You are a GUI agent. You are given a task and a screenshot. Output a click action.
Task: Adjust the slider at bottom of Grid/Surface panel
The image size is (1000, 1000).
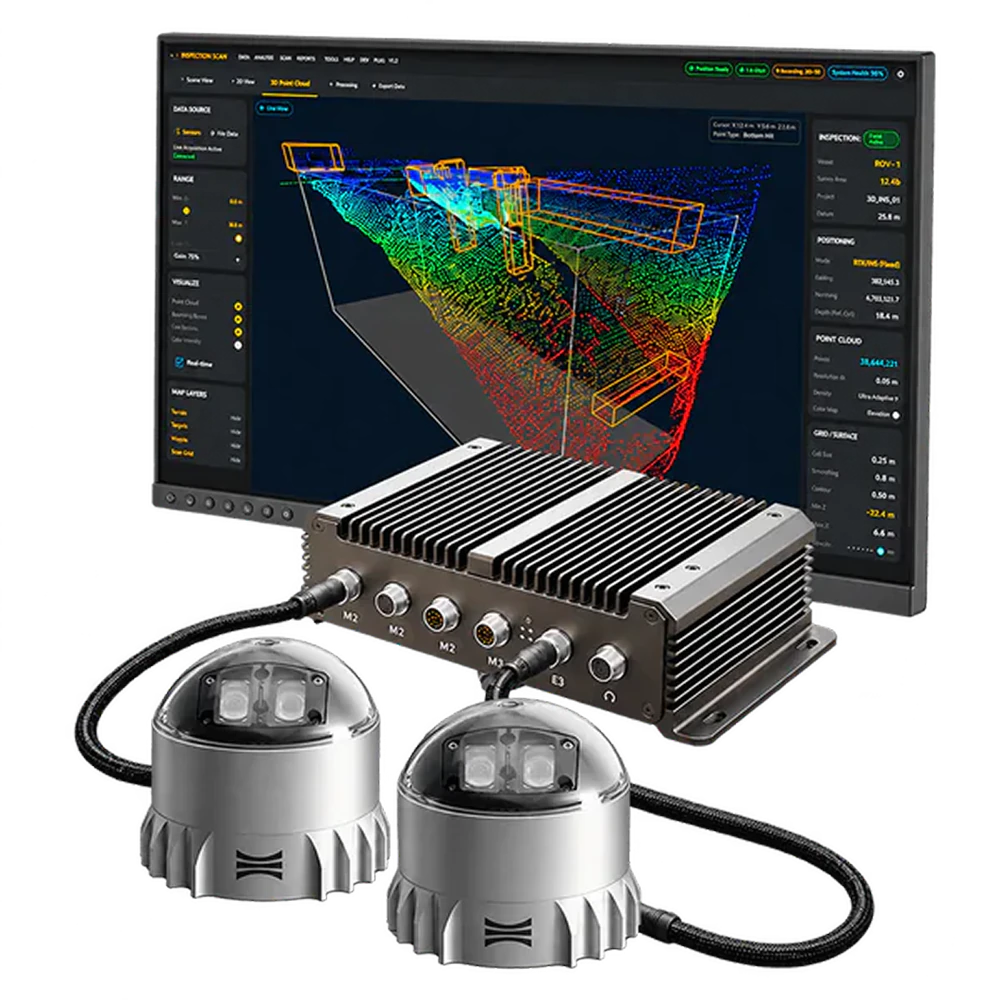click(880, 551)
